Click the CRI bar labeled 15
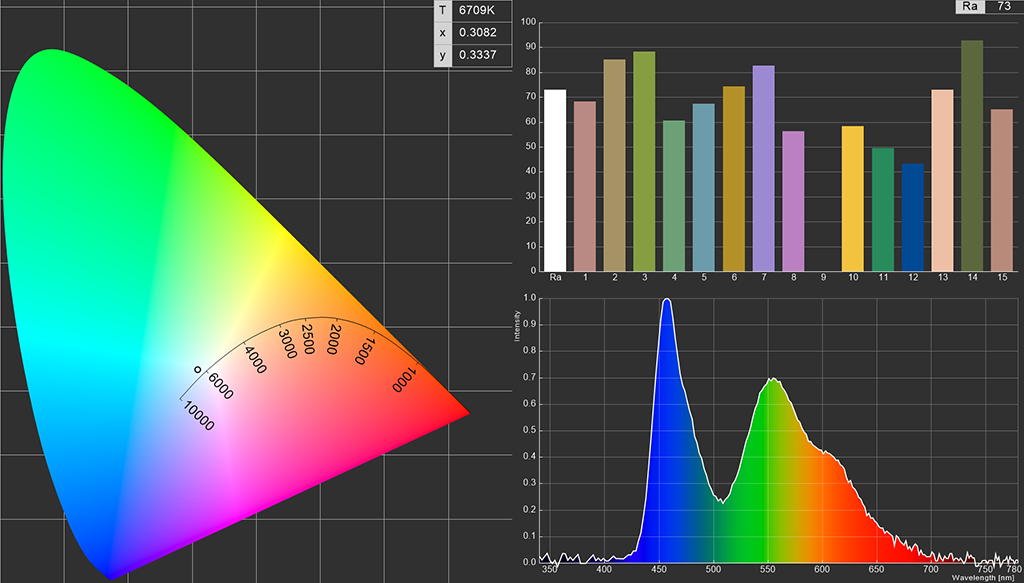 tap(1002, 190)
